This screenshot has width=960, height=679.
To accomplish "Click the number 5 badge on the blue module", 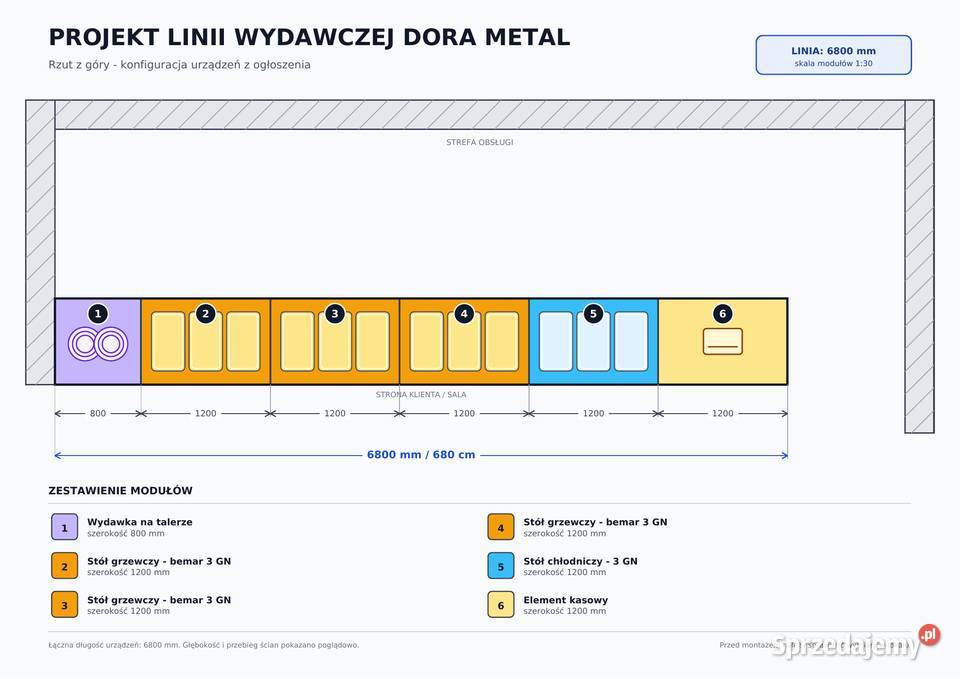I will click(593, 314).
